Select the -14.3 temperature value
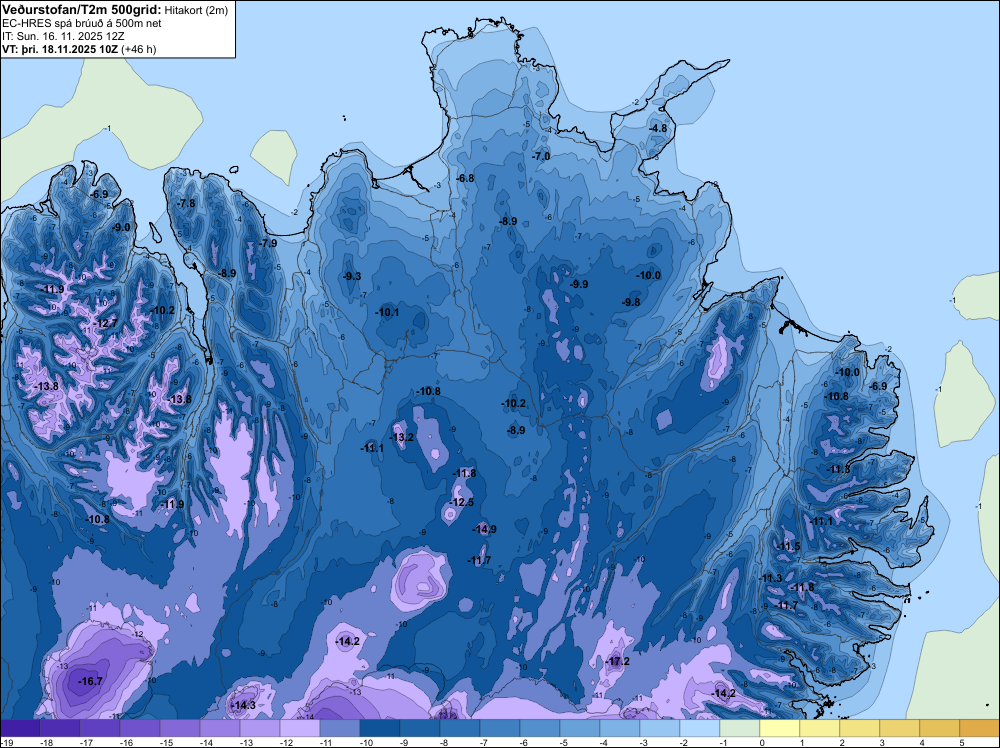This screenshot has width=1000, height=748. (x=243, y=705)
